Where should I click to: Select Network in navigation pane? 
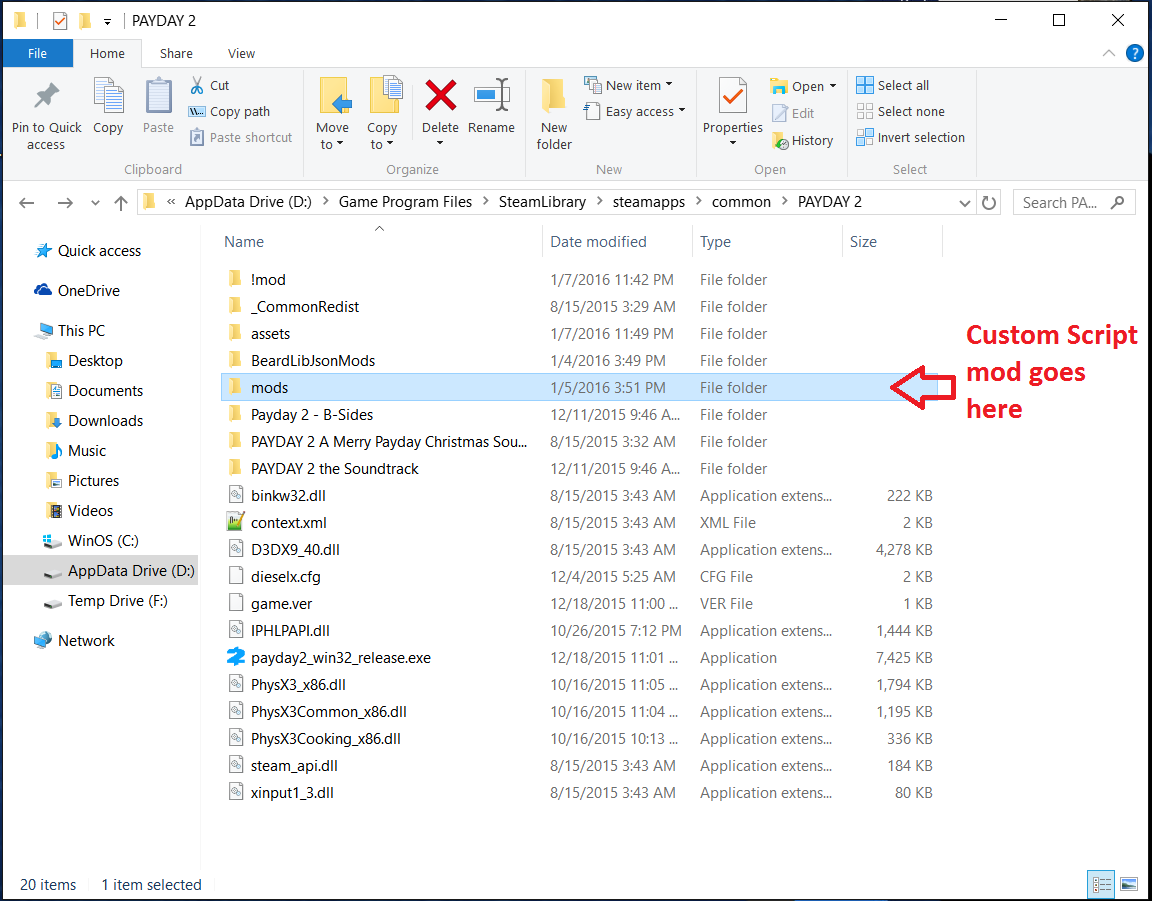[x=75, y=640]
